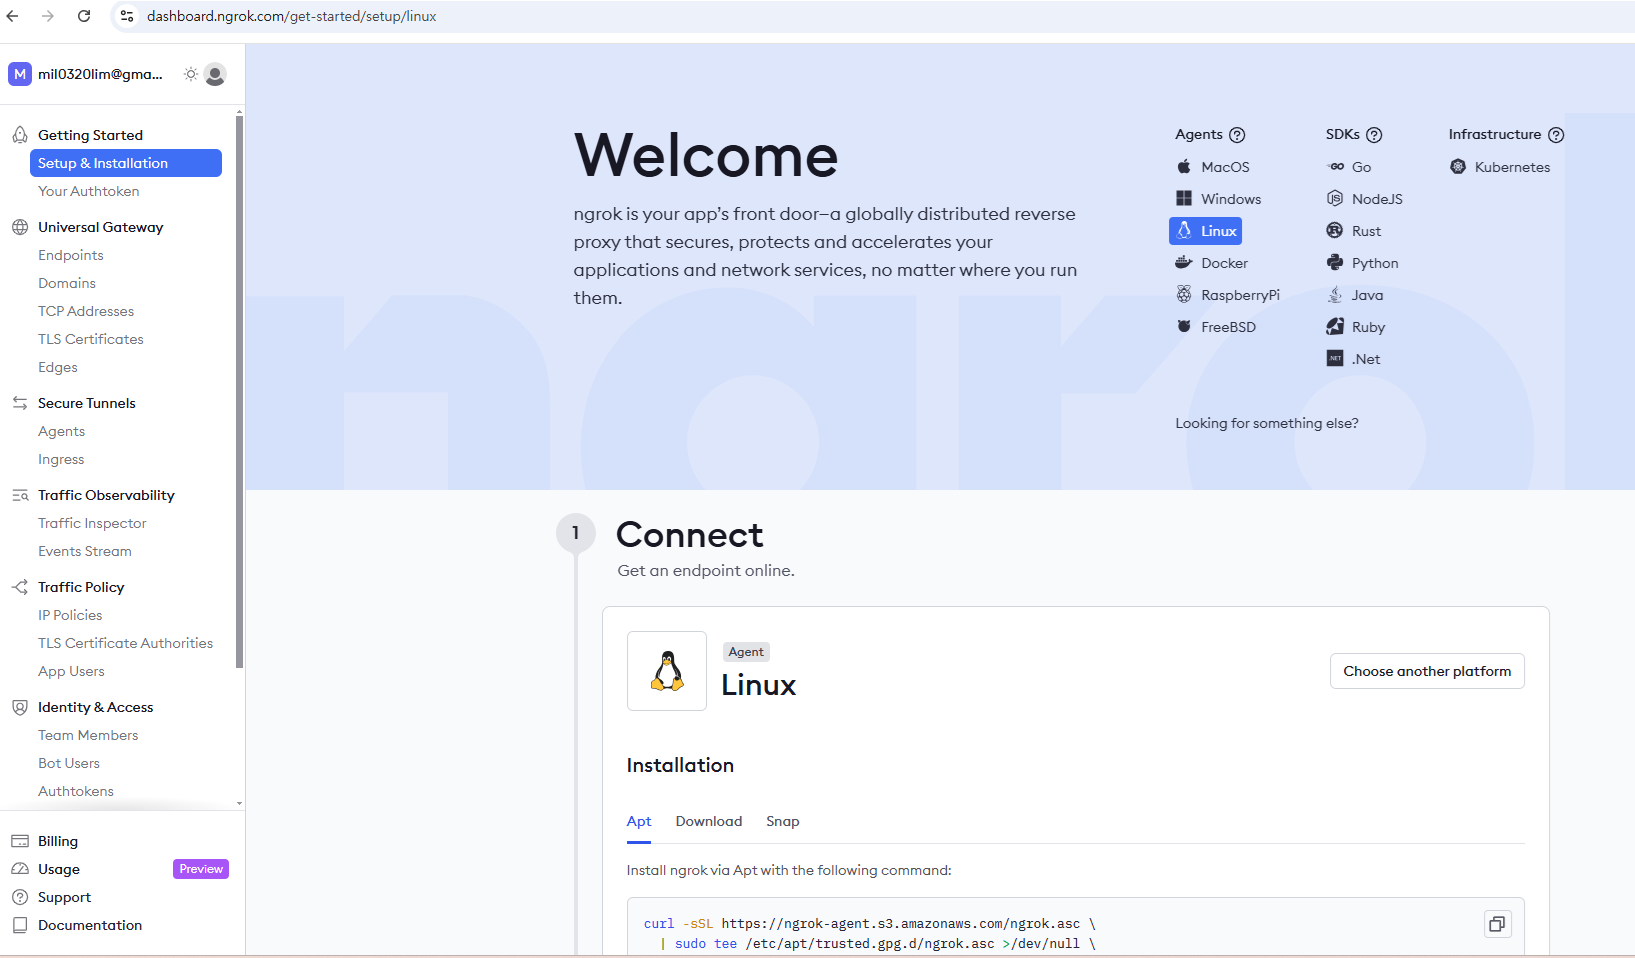Open Edges in sidebar

click(58, 367)
